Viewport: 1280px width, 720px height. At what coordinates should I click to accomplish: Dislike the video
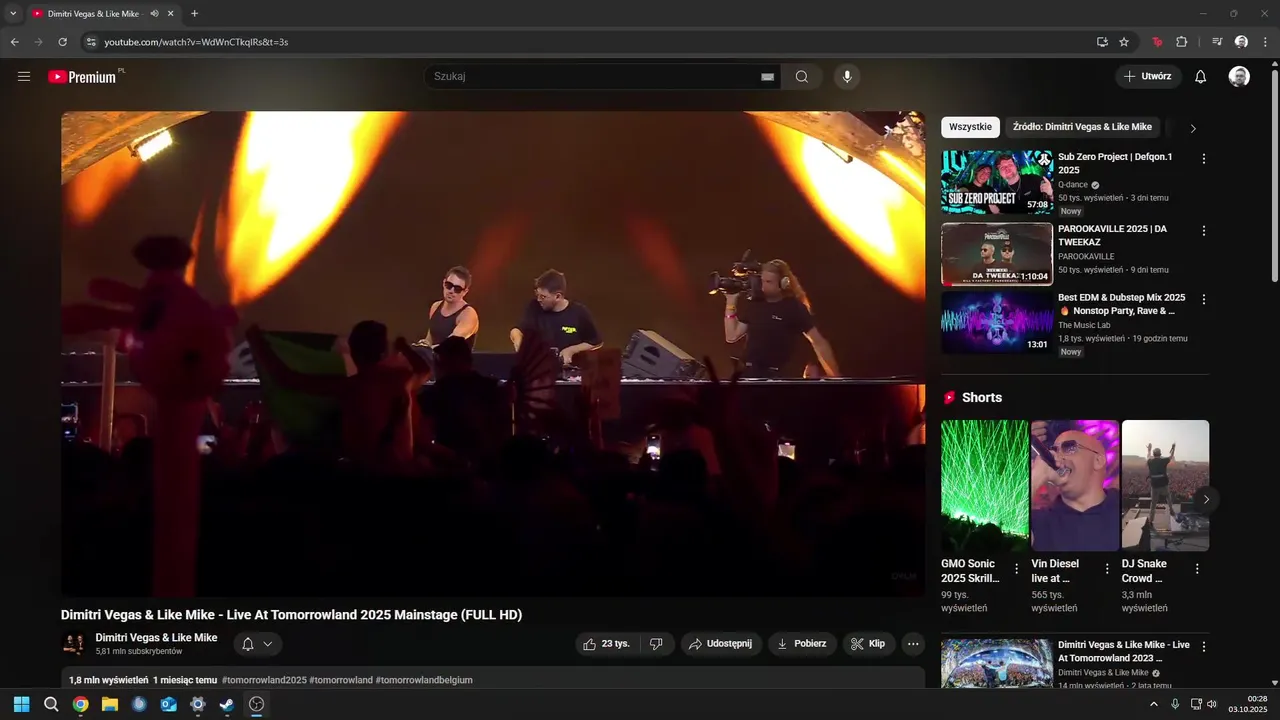656,644
